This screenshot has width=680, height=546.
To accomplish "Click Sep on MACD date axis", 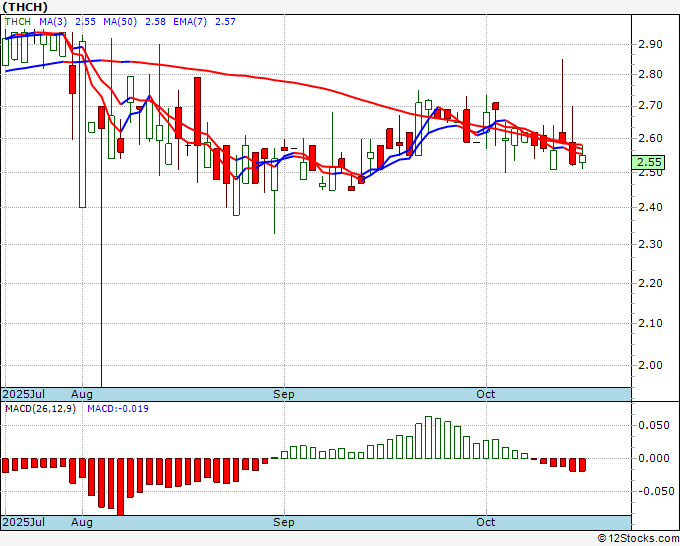I will [284, 522].
